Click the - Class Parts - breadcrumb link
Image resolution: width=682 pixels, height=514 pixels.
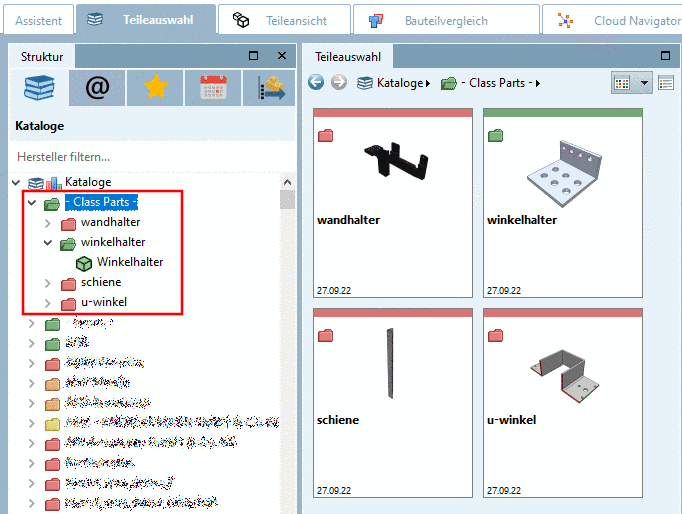[497, 83]
